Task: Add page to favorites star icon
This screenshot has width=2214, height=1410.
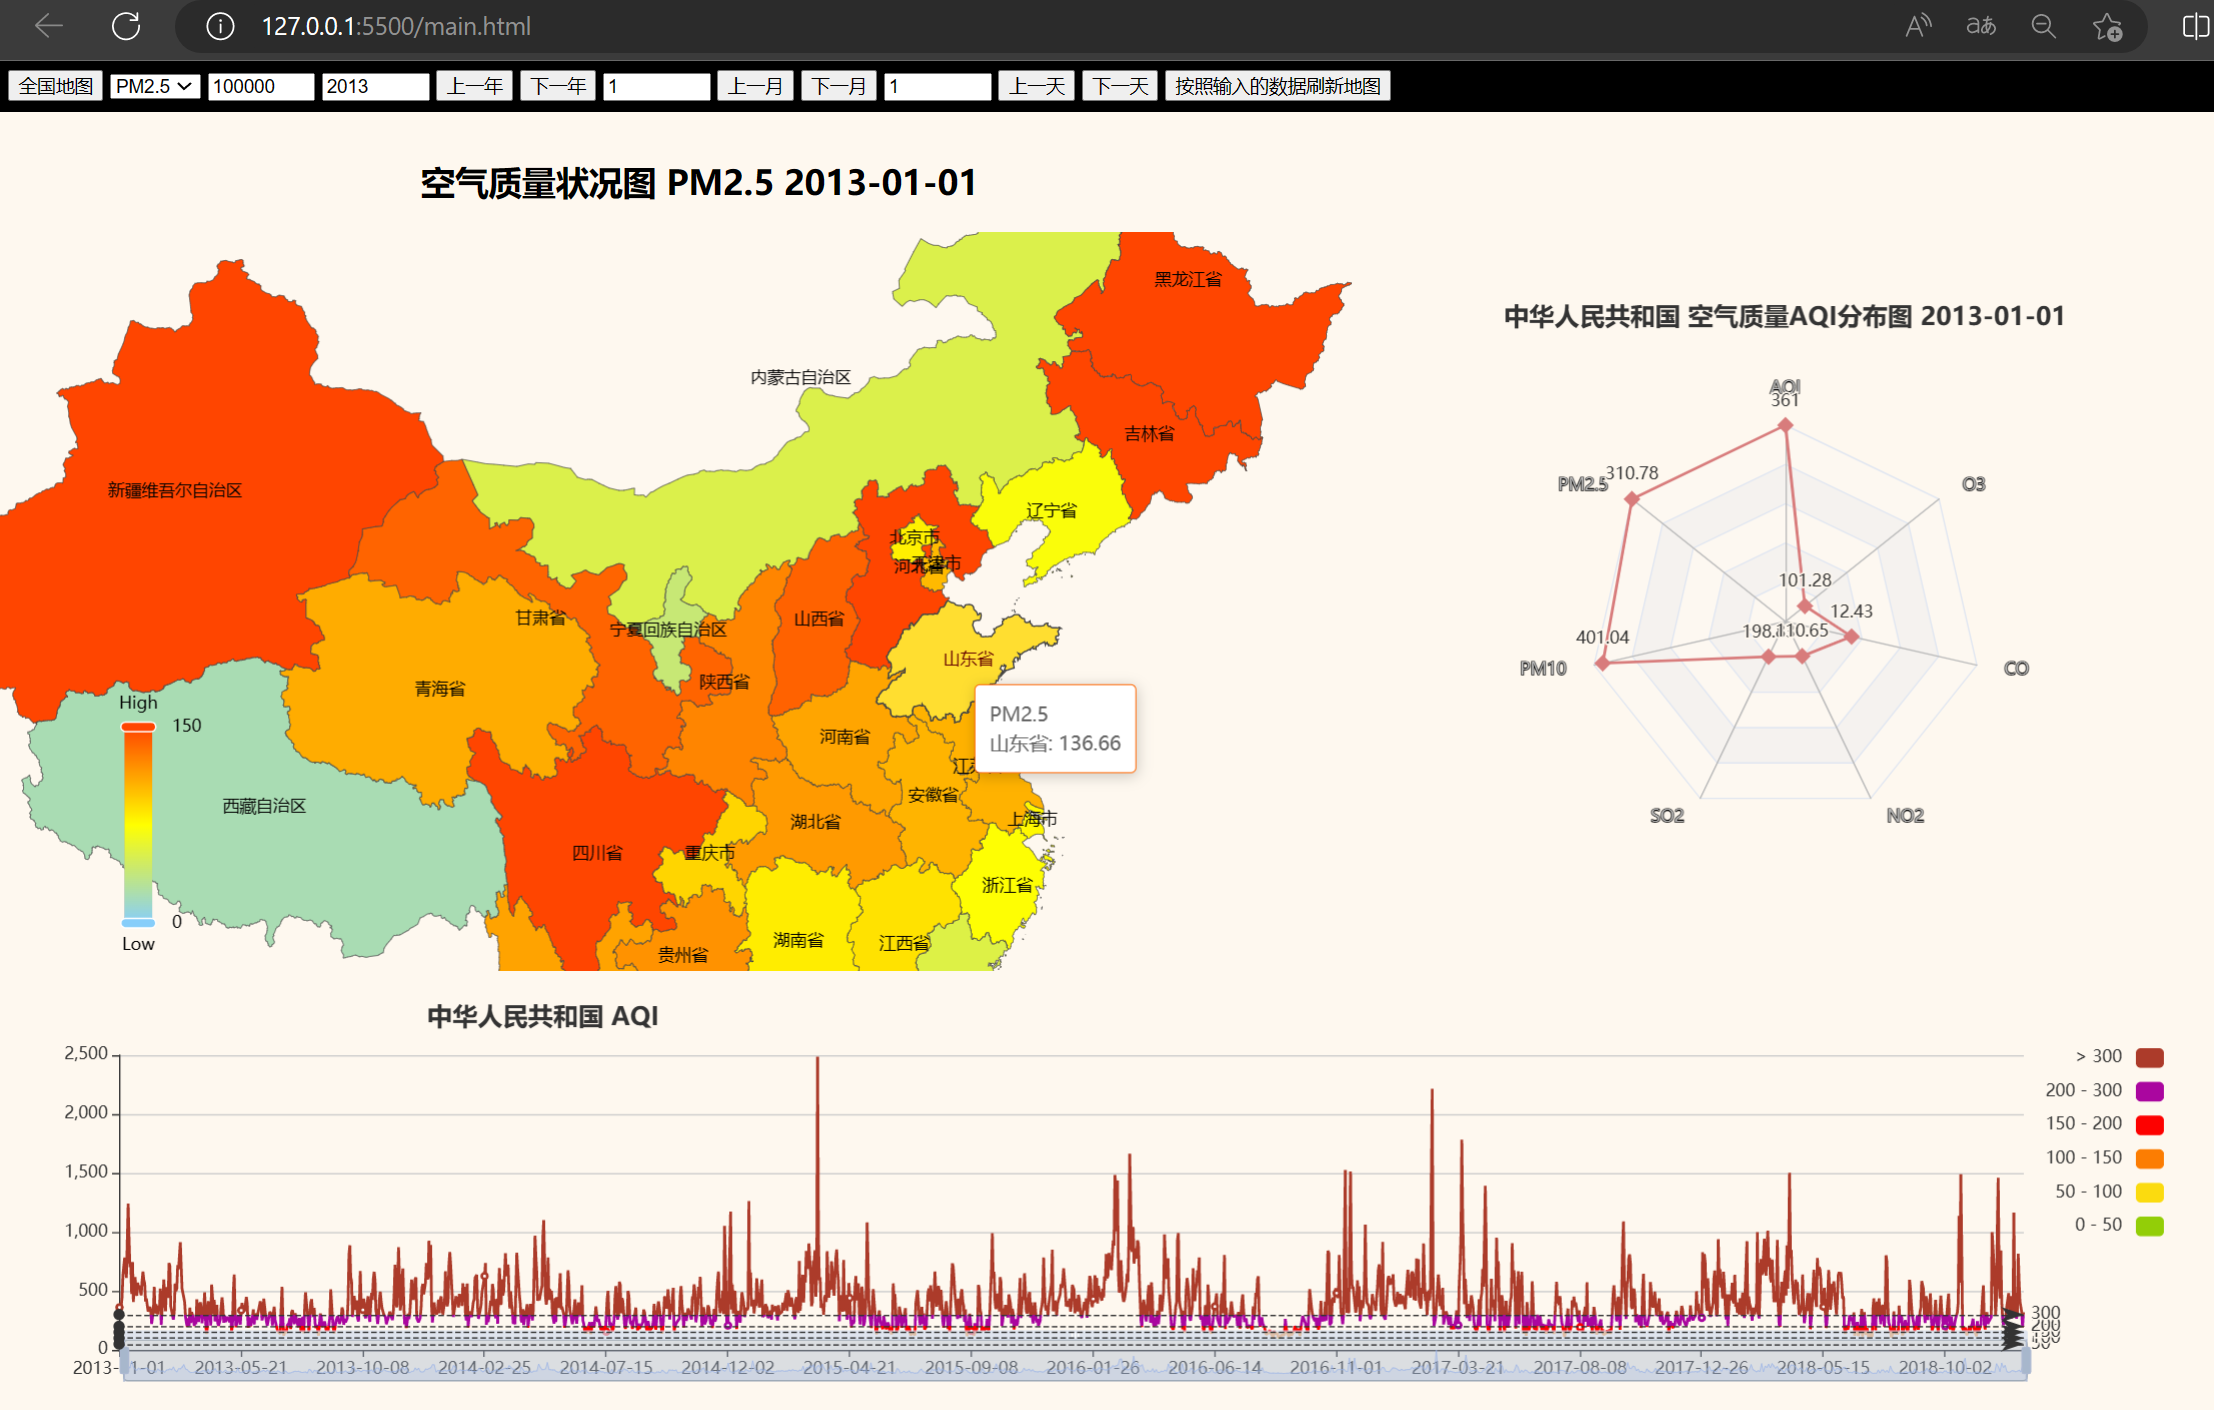Action: [x=2107, y=27]
